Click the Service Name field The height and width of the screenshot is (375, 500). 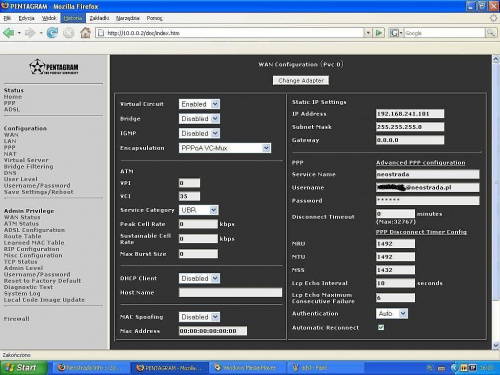click(428, 174)
